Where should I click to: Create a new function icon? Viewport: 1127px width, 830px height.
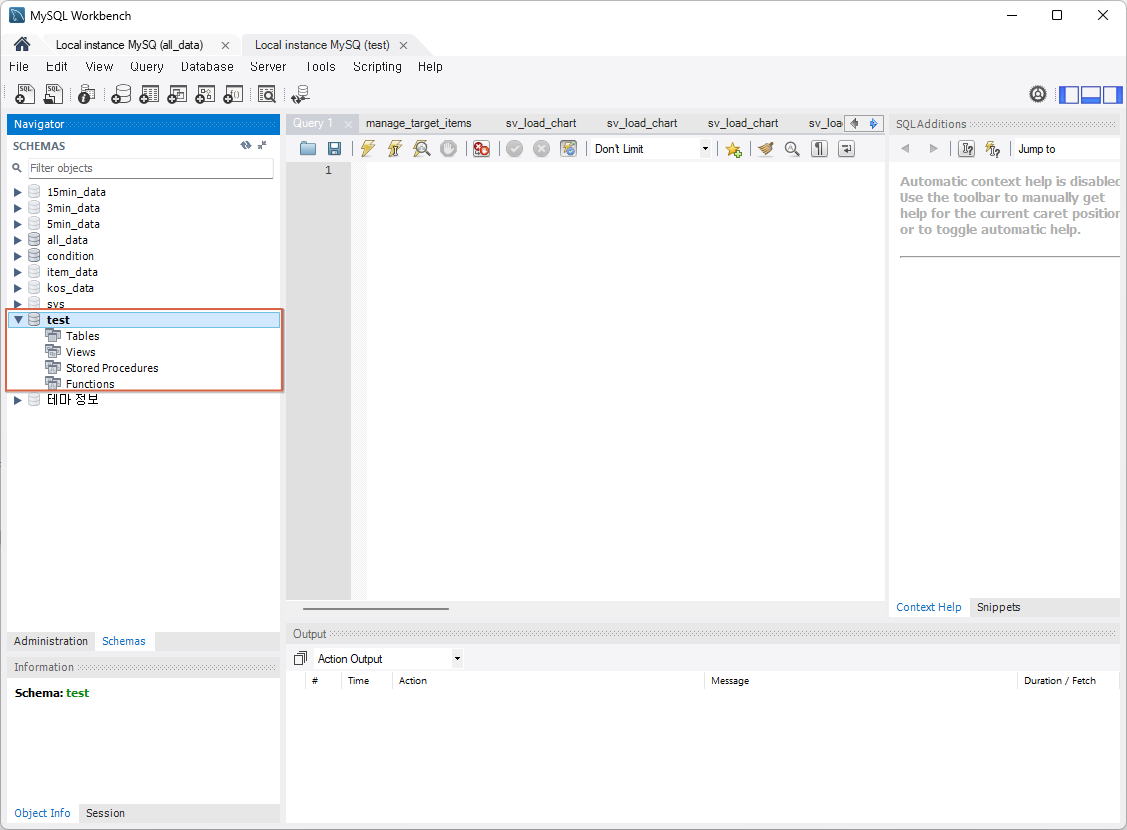pos(233,94)
